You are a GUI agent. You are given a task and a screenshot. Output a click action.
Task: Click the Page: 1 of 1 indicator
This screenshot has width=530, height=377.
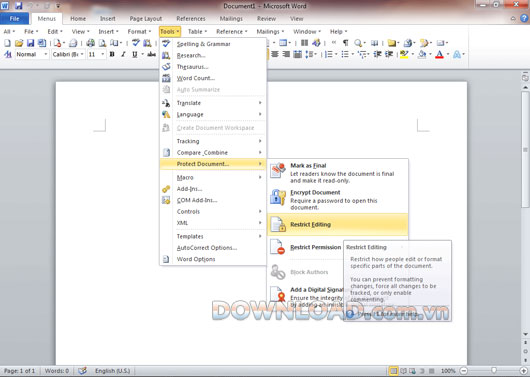click(19, 371)
